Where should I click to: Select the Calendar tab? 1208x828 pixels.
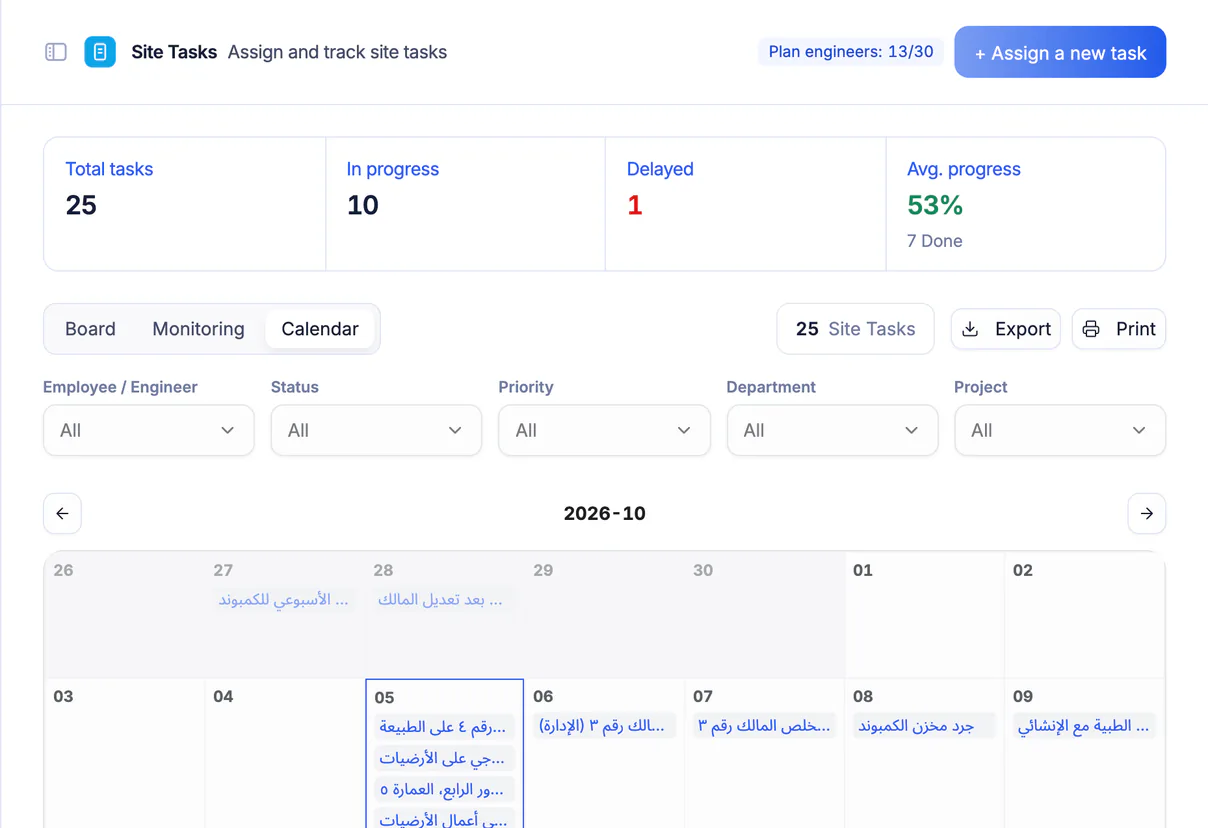click(x=320, y=329)
